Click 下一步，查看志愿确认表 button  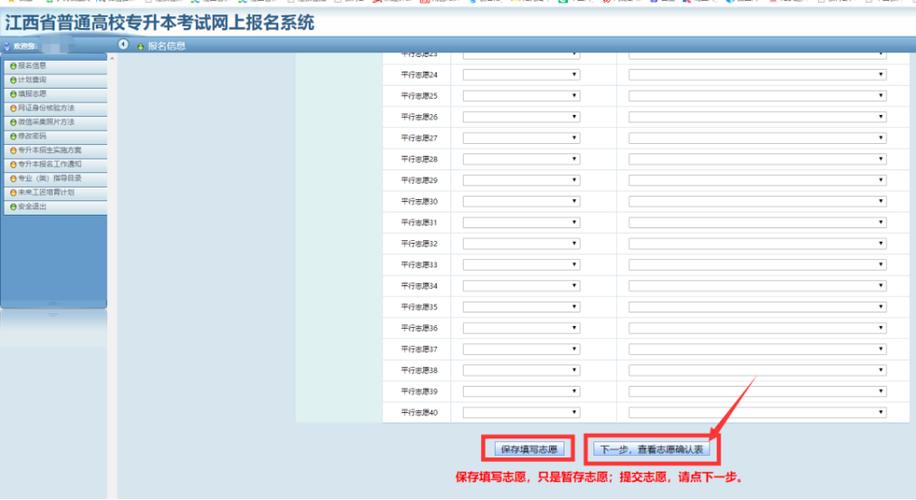click(x=652, y=450)
